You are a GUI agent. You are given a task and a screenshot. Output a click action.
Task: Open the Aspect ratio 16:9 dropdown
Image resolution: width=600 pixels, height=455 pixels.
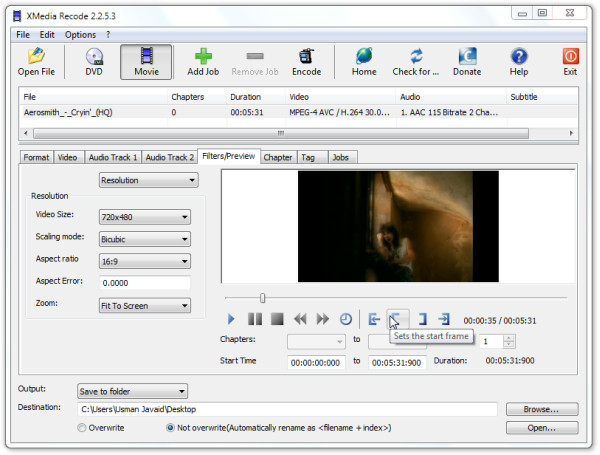(x=145, y=261)
